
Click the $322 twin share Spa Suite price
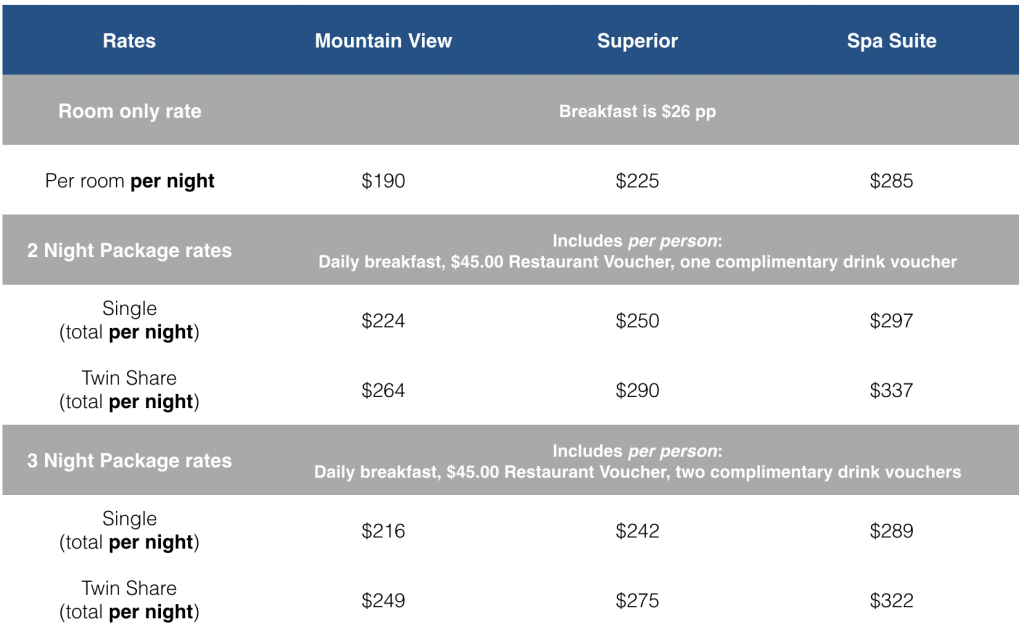(x=891, y=600)
